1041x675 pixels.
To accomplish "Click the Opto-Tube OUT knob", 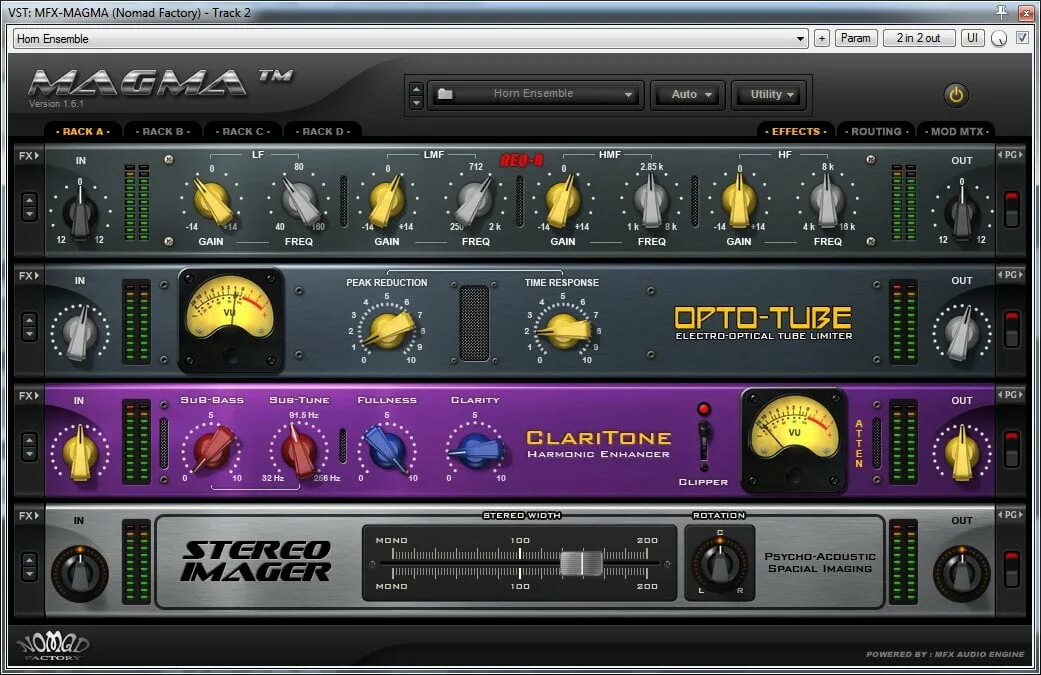I will tap(962, 333).
